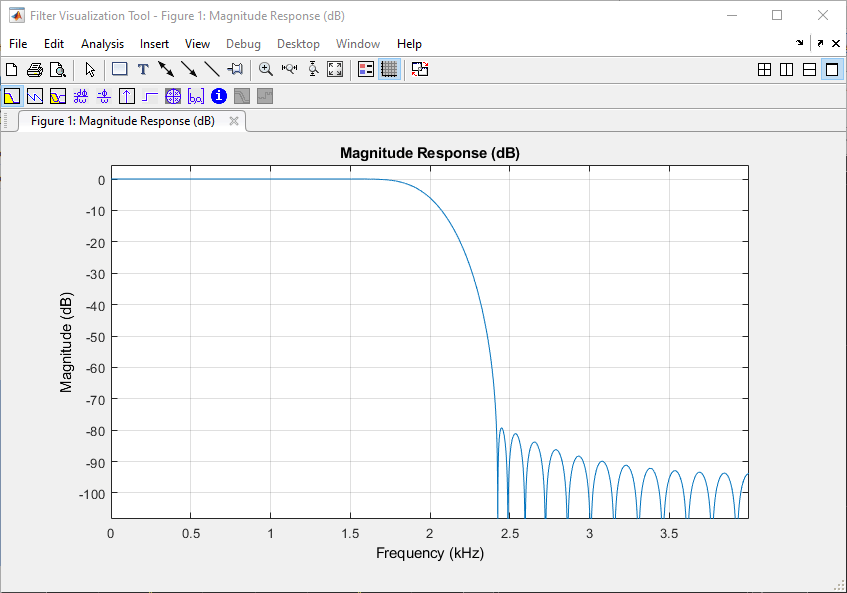Screen dimensions: 847x593
Task: Toggle the plot grid lines
Action: click(x=389, y=69)
